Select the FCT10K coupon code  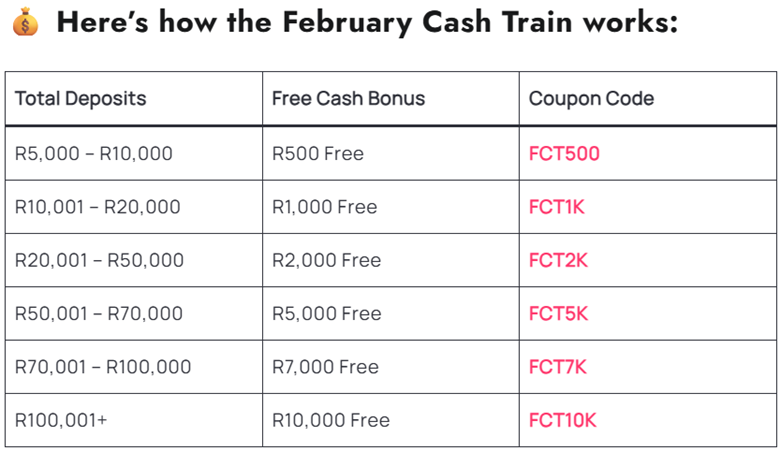pos(563,420)
